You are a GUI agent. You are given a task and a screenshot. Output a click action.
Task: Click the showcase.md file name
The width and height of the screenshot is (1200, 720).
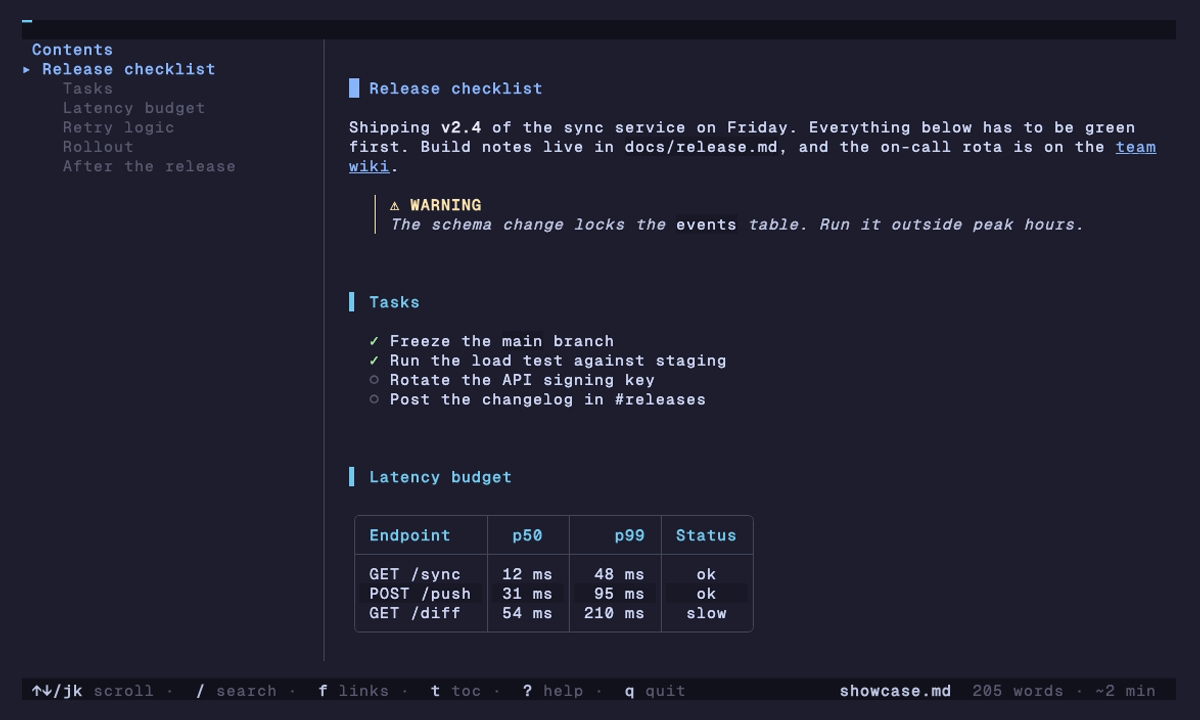(895, 691)
